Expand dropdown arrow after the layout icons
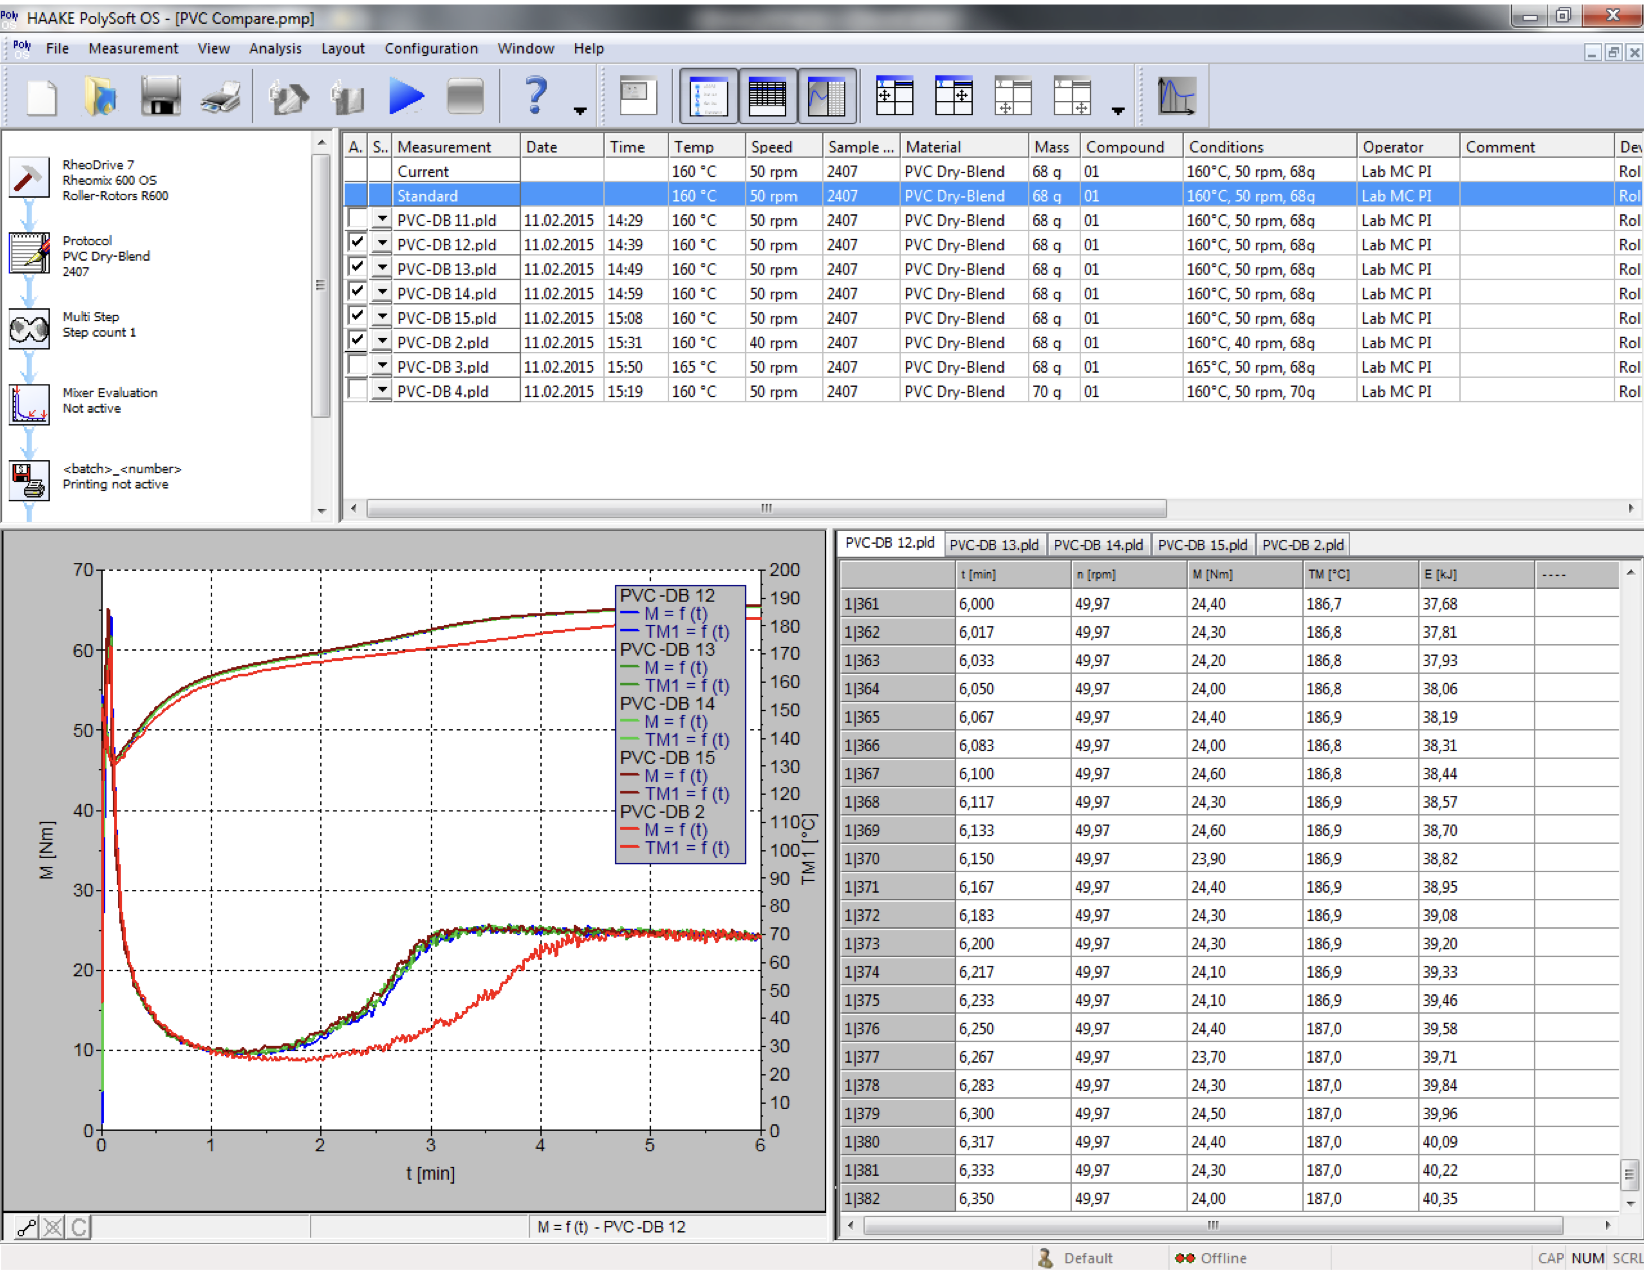 pyautogui.click(x=1118, y=111)
